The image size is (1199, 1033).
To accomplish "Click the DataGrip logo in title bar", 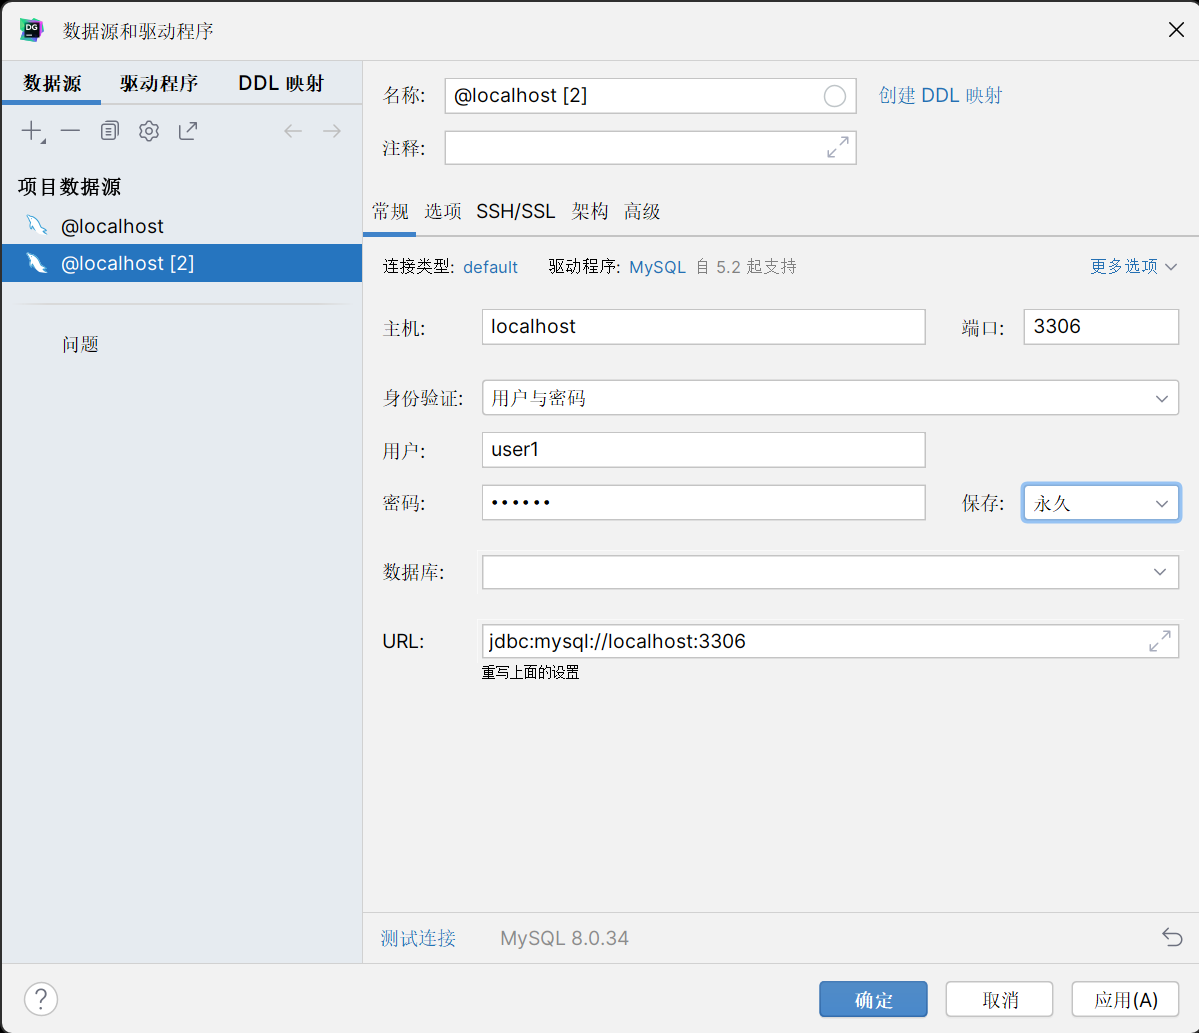I will [x=31, y=31].
